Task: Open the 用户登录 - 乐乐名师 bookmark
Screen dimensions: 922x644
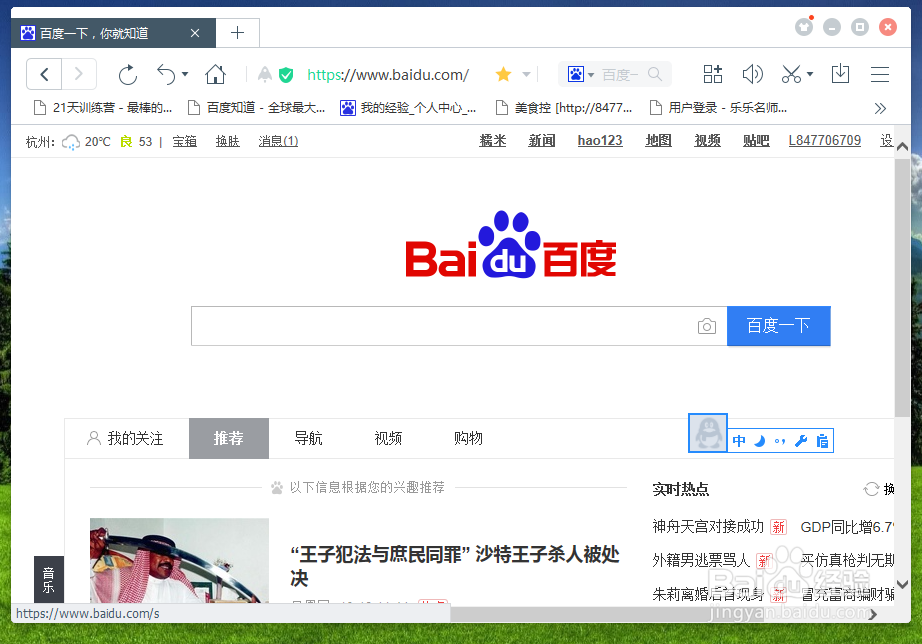Action: click(718, 108)
